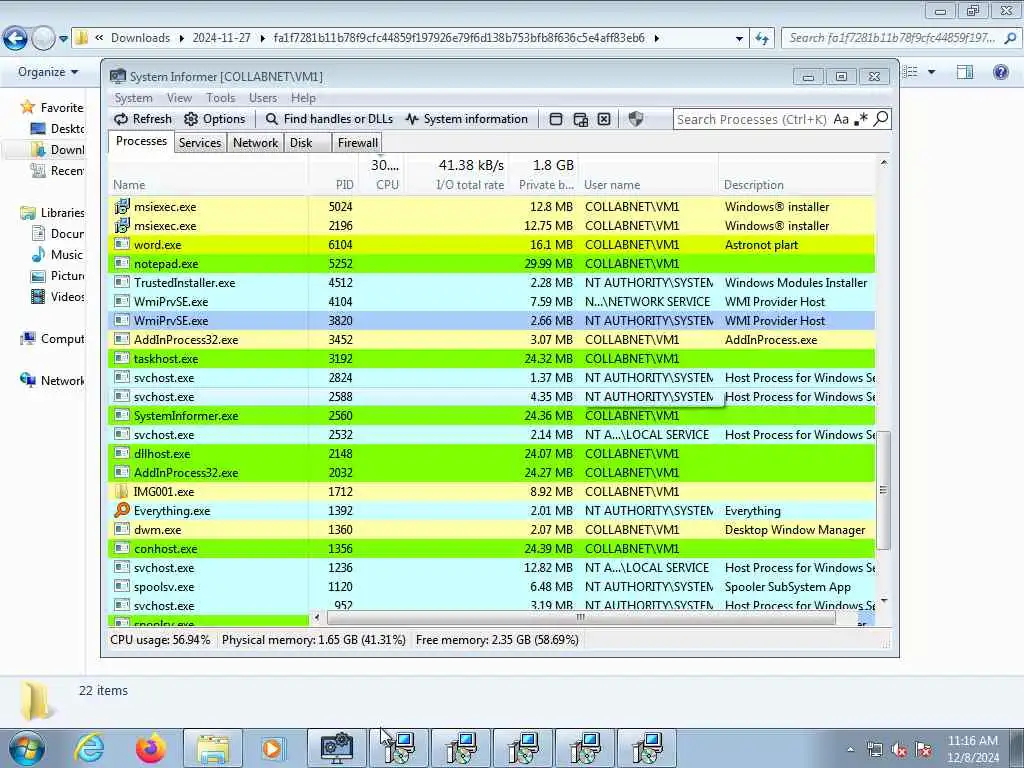Screen dimensions: 1024x768
Task: Select the SystemInformer.exe process icon
Action: click(x=121, y=415)
